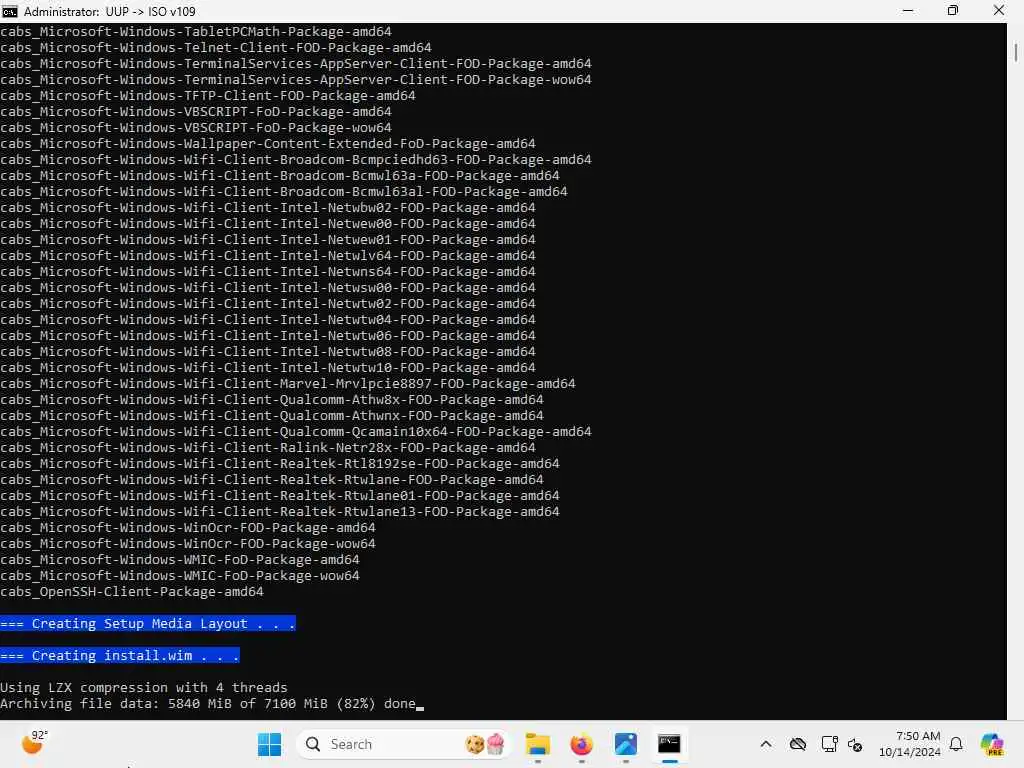Click the line 'Creating install.wim'
Image resolution: width=1024 pixels, height=768 pixels.
point(120,656)
